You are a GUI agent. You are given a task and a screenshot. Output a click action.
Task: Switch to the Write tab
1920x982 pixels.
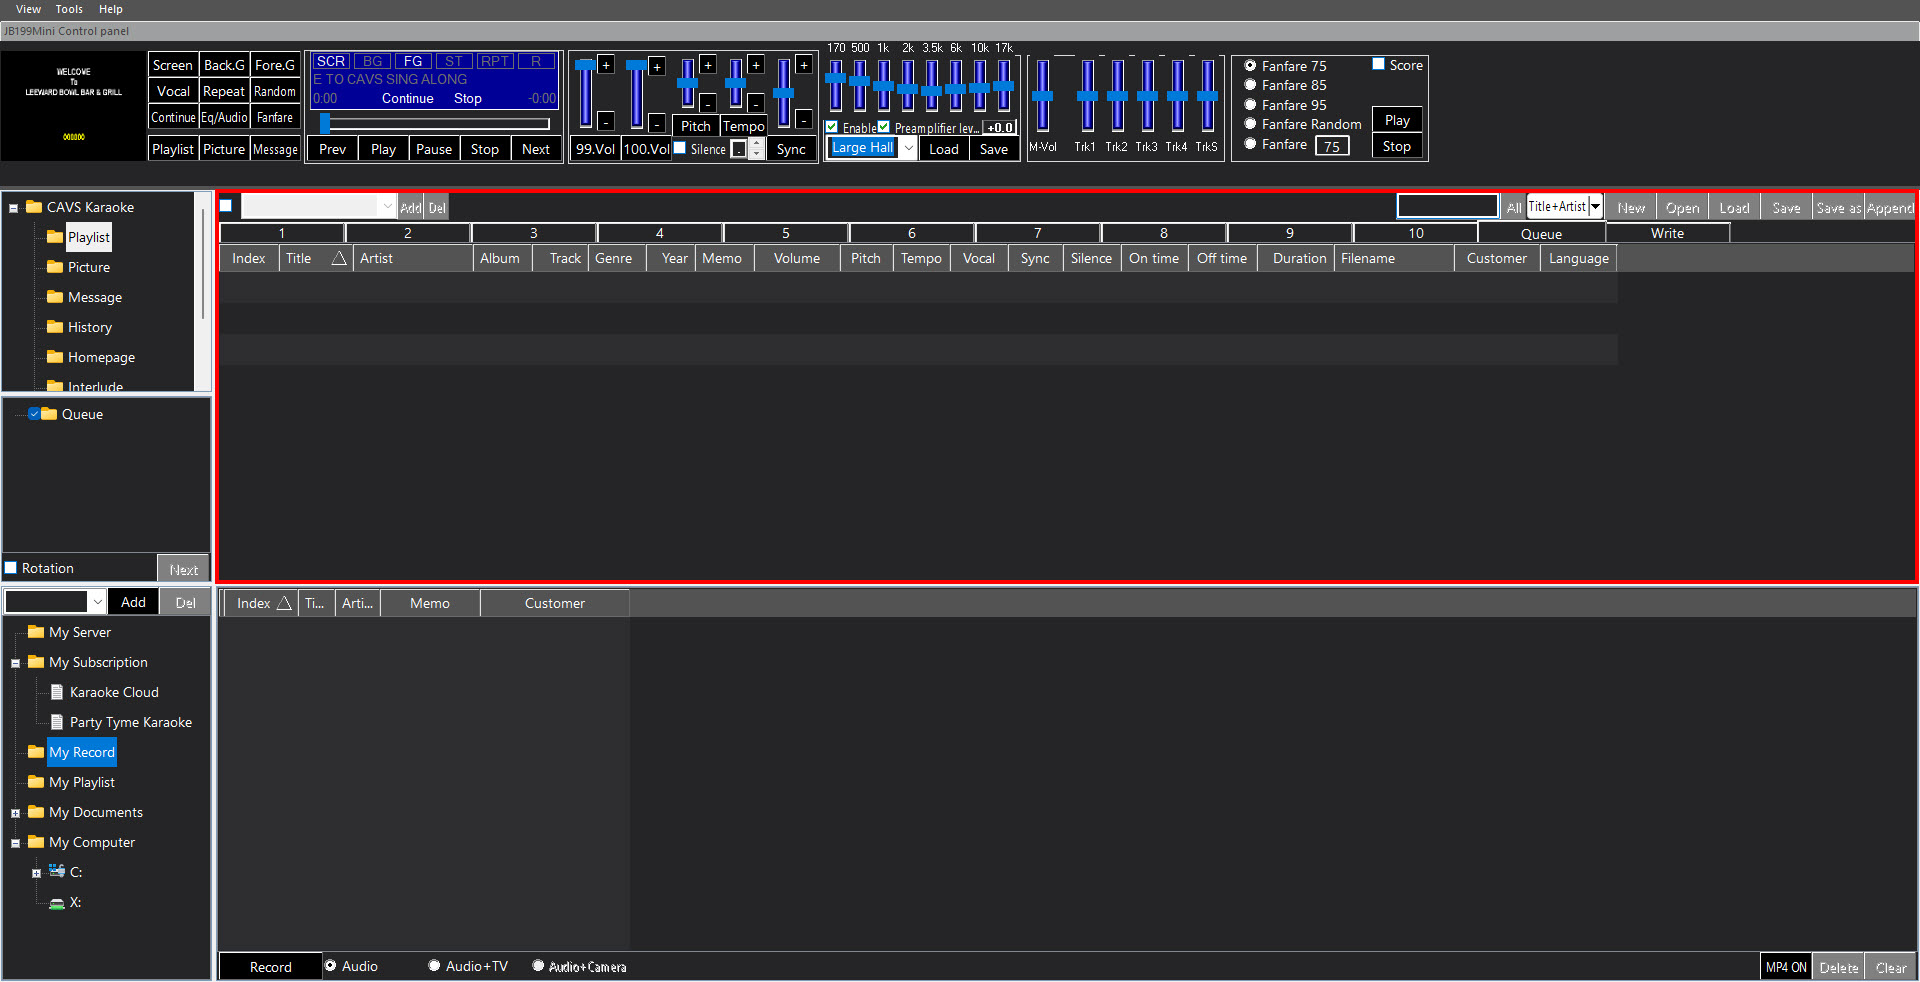[x=1667, y=233]
